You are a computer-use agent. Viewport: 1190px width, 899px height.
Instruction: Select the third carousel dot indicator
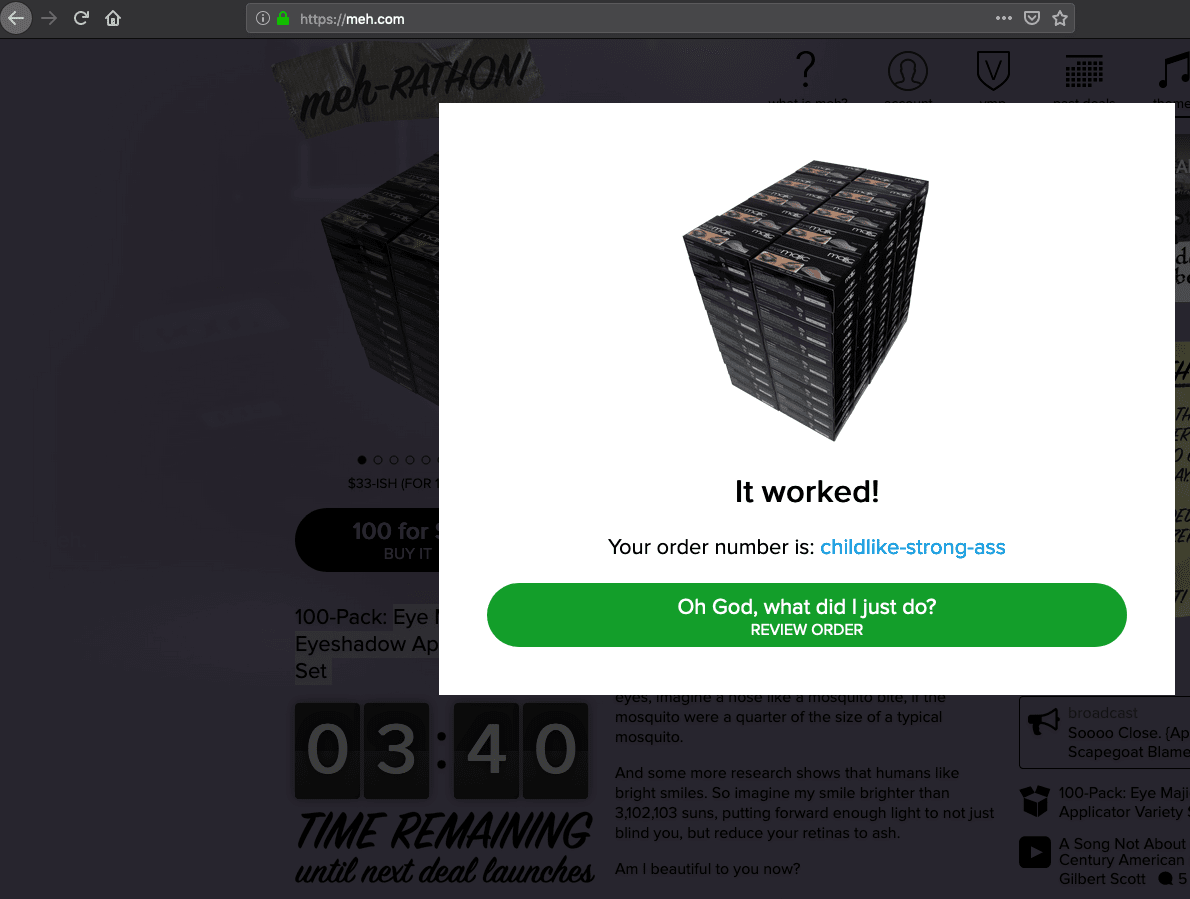[x=394, y=460]
